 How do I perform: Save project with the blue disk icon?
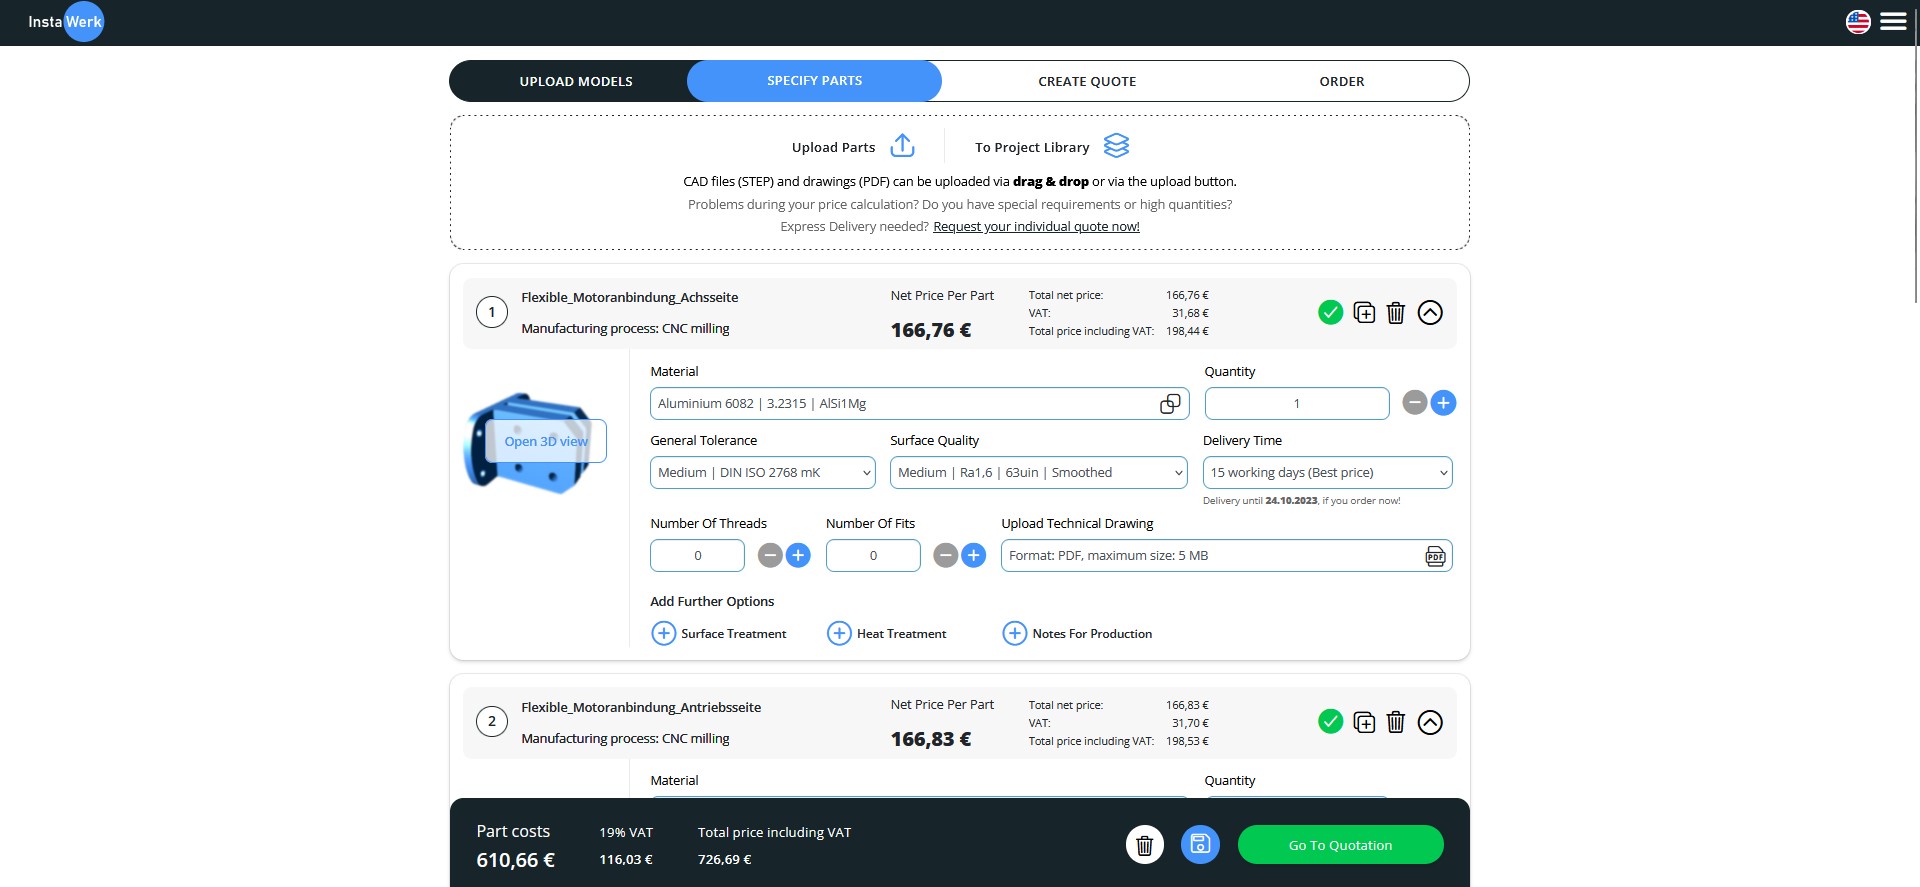1200,845
